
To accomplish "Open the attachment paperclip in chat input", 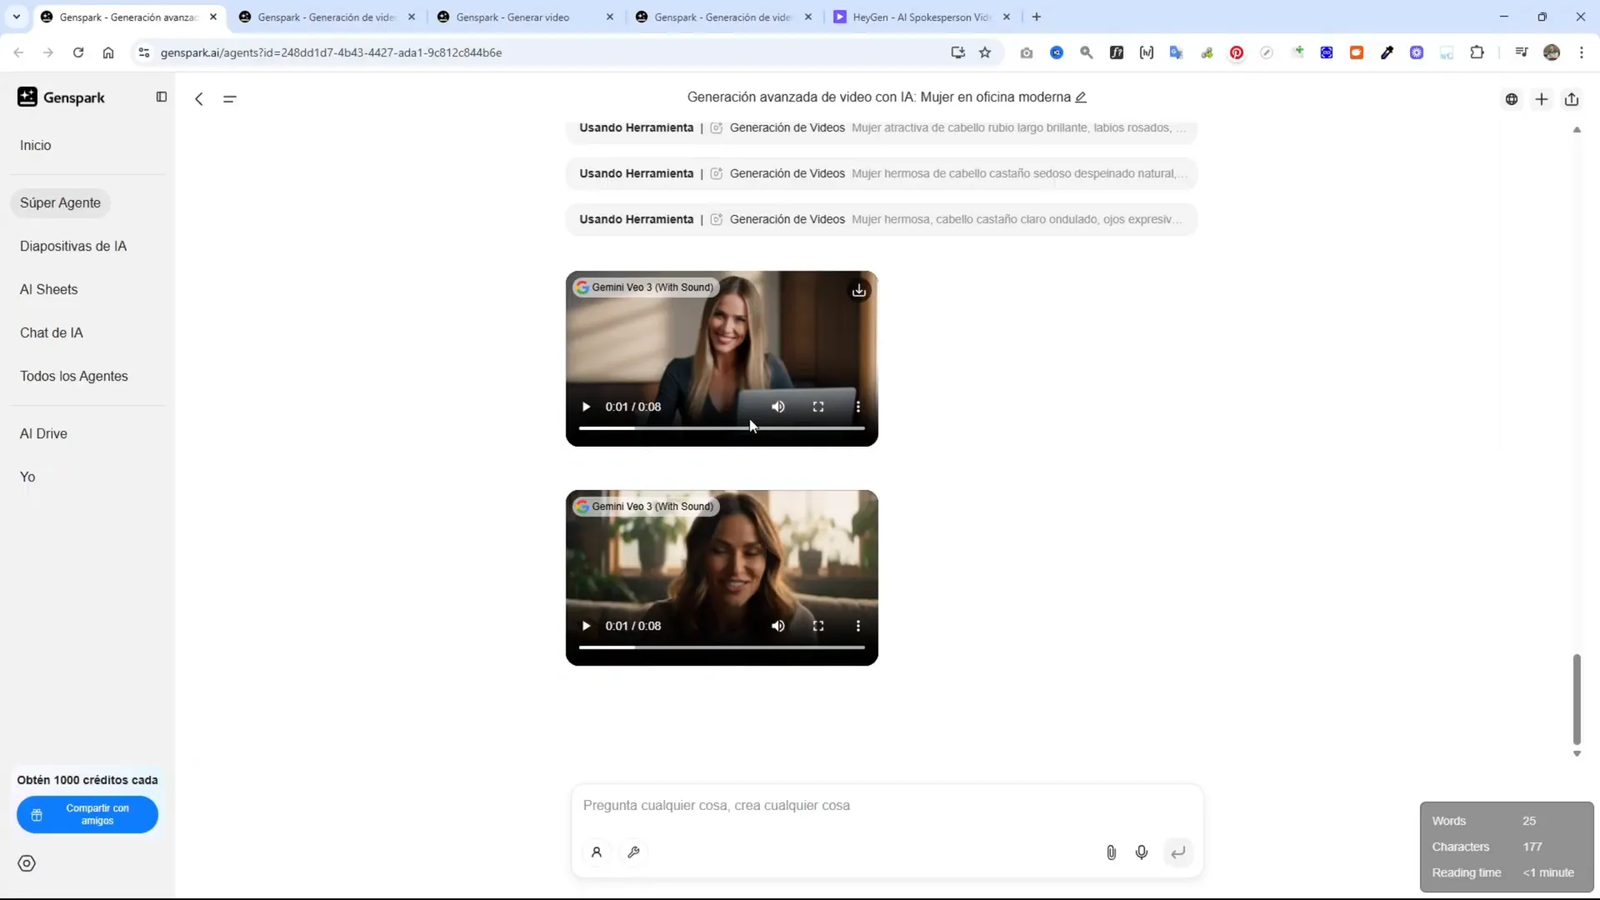I will pyautogui.click(x=1110, y=852).
